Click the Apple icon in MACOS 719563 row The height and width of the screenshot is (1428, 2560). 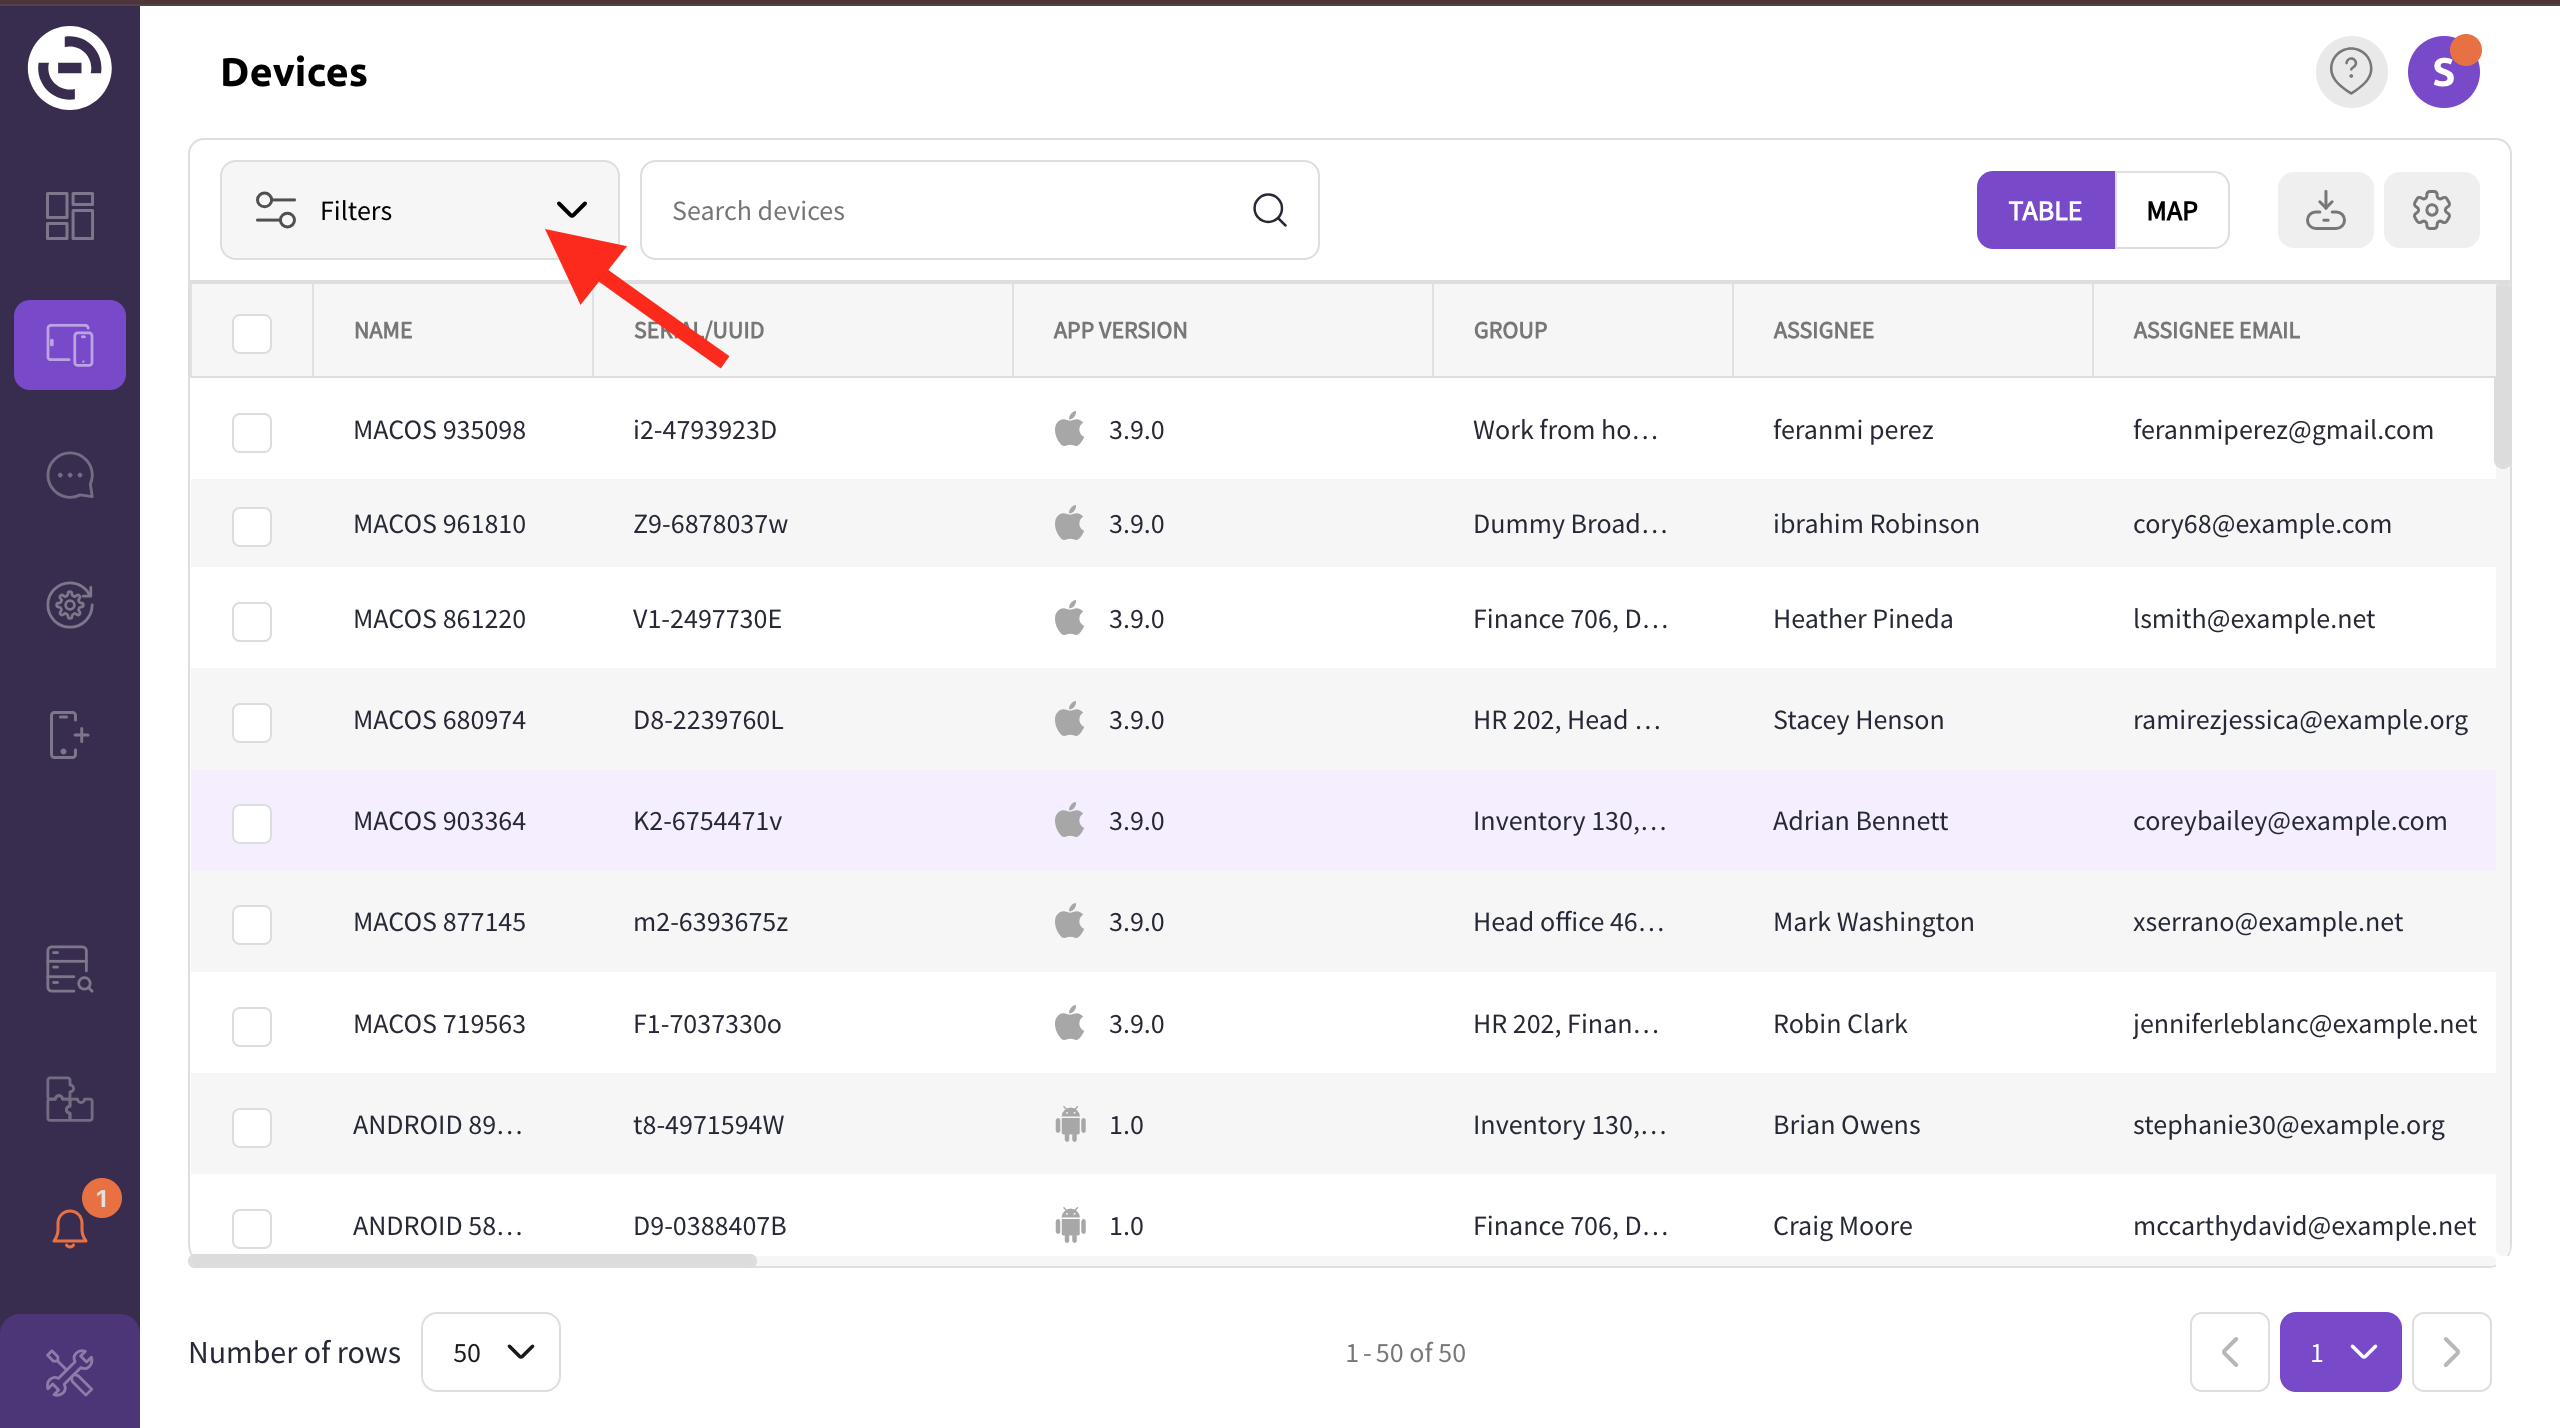pyautogui.click(x=1069, y=1023)
